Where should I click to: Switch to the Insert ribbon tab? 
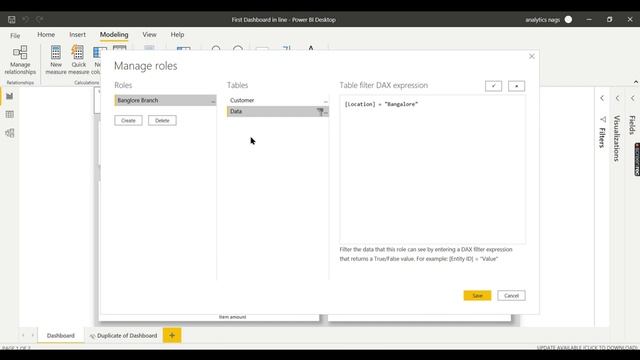point(78,35)
